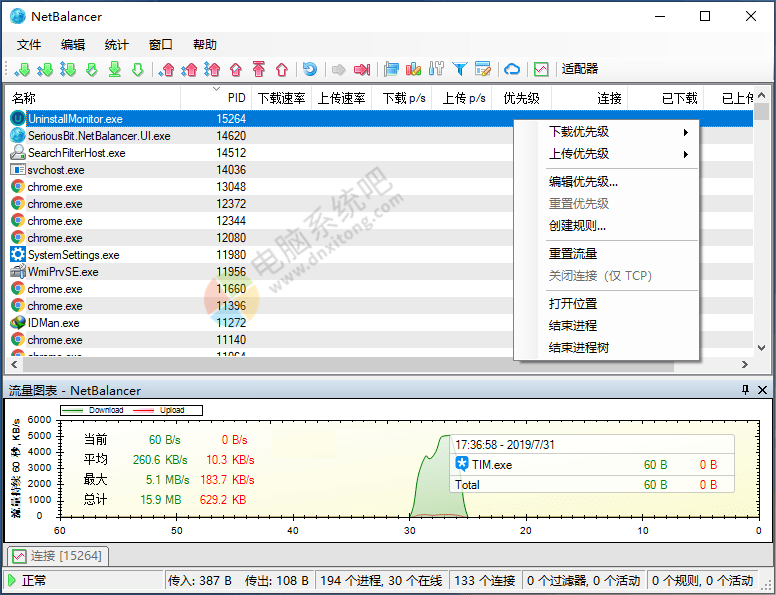Sort by PID column header
The height and width of the screenshot is (595, 776).
pos(216,98)
